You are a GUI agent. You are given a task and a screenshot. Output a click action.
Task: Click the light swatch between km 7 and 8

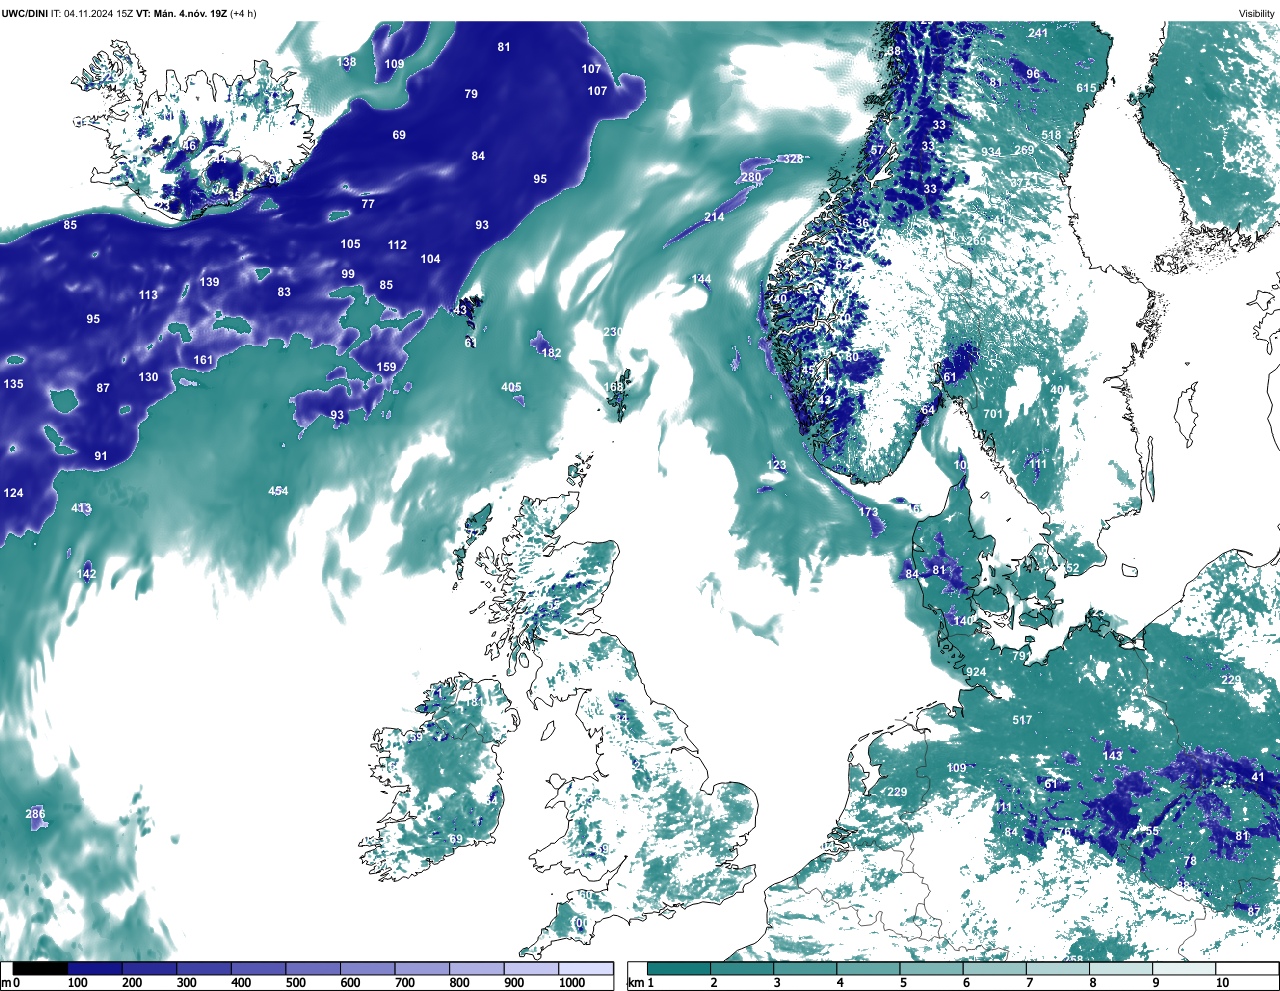click(1058, 968)
